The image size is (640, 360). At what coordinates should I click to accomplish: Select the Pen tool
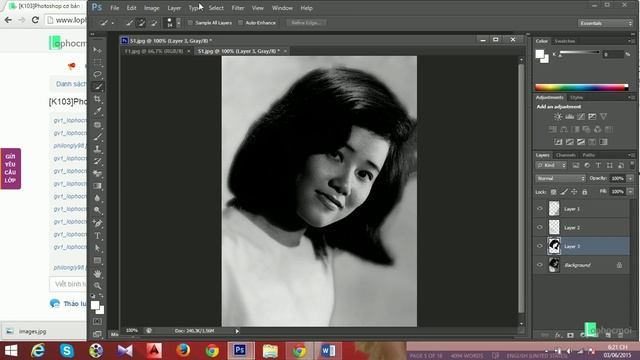(97, 224)
